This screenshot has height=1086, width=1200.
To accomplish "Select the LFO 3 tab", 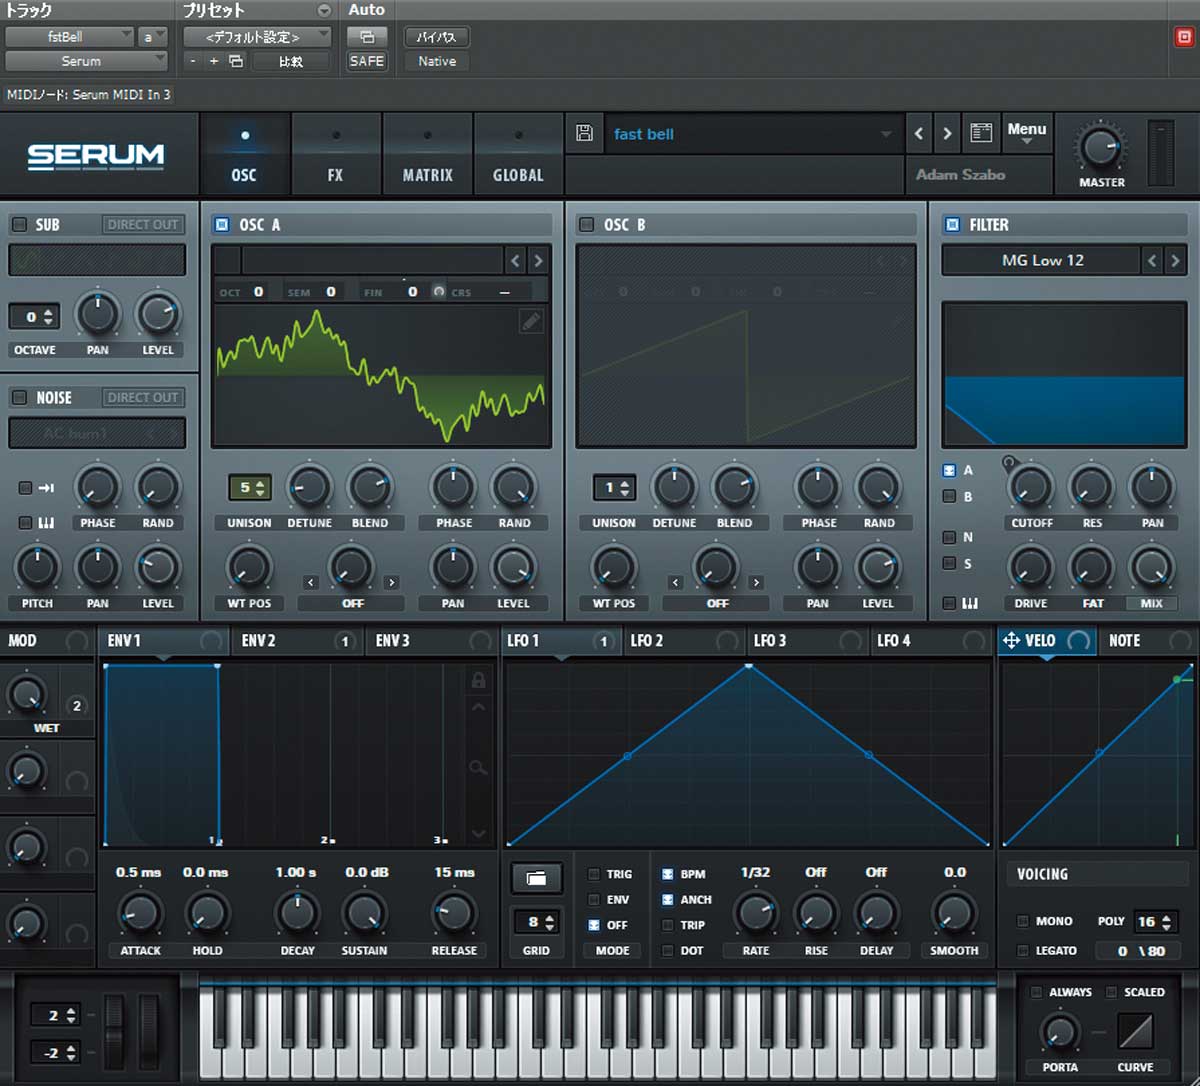I will [x=808, y=641].
